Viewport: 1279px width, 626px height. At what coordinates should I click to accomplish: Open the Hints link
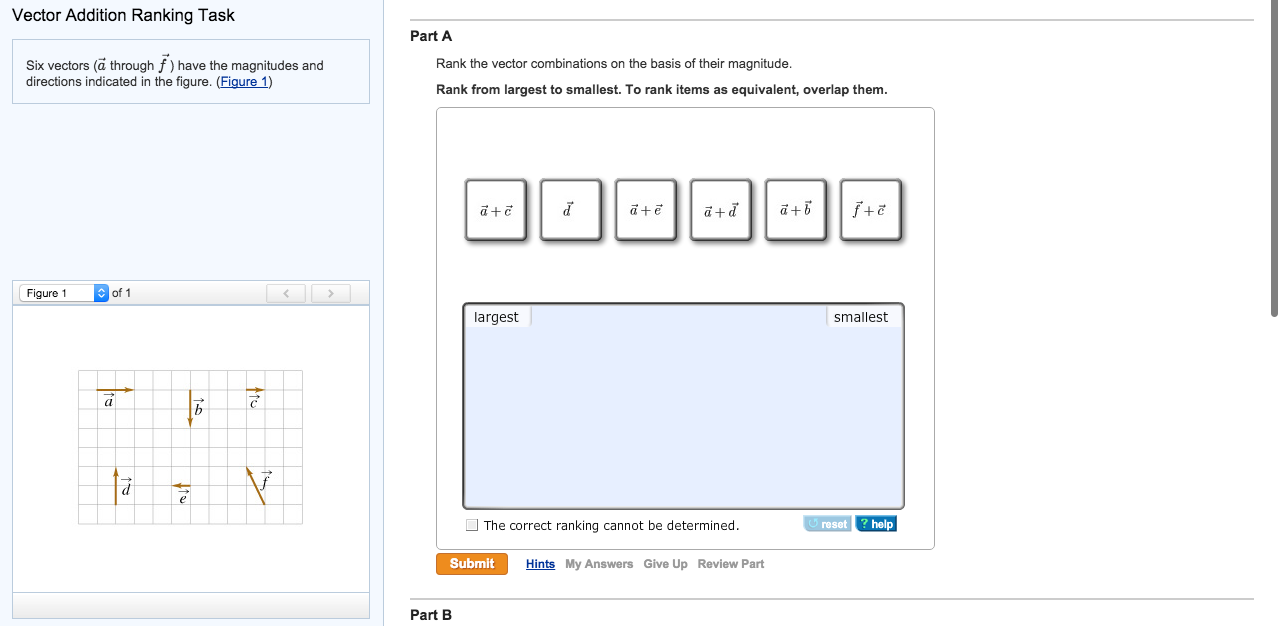pos(540,563)
